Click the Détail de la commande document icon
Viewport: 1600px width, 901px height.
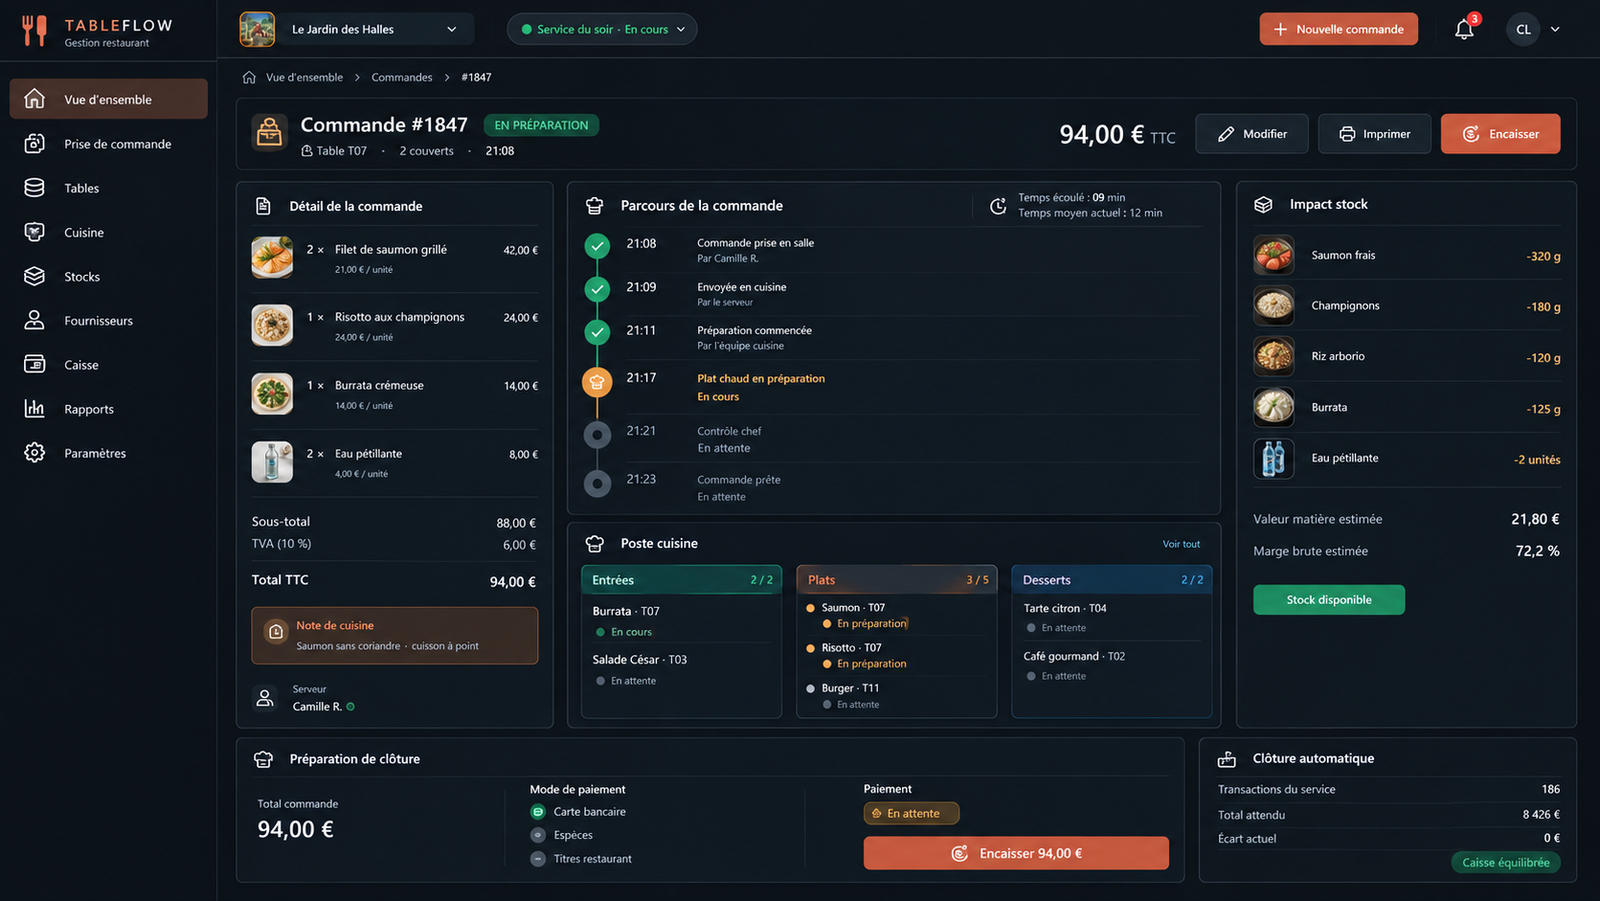[x=263, y=206]
